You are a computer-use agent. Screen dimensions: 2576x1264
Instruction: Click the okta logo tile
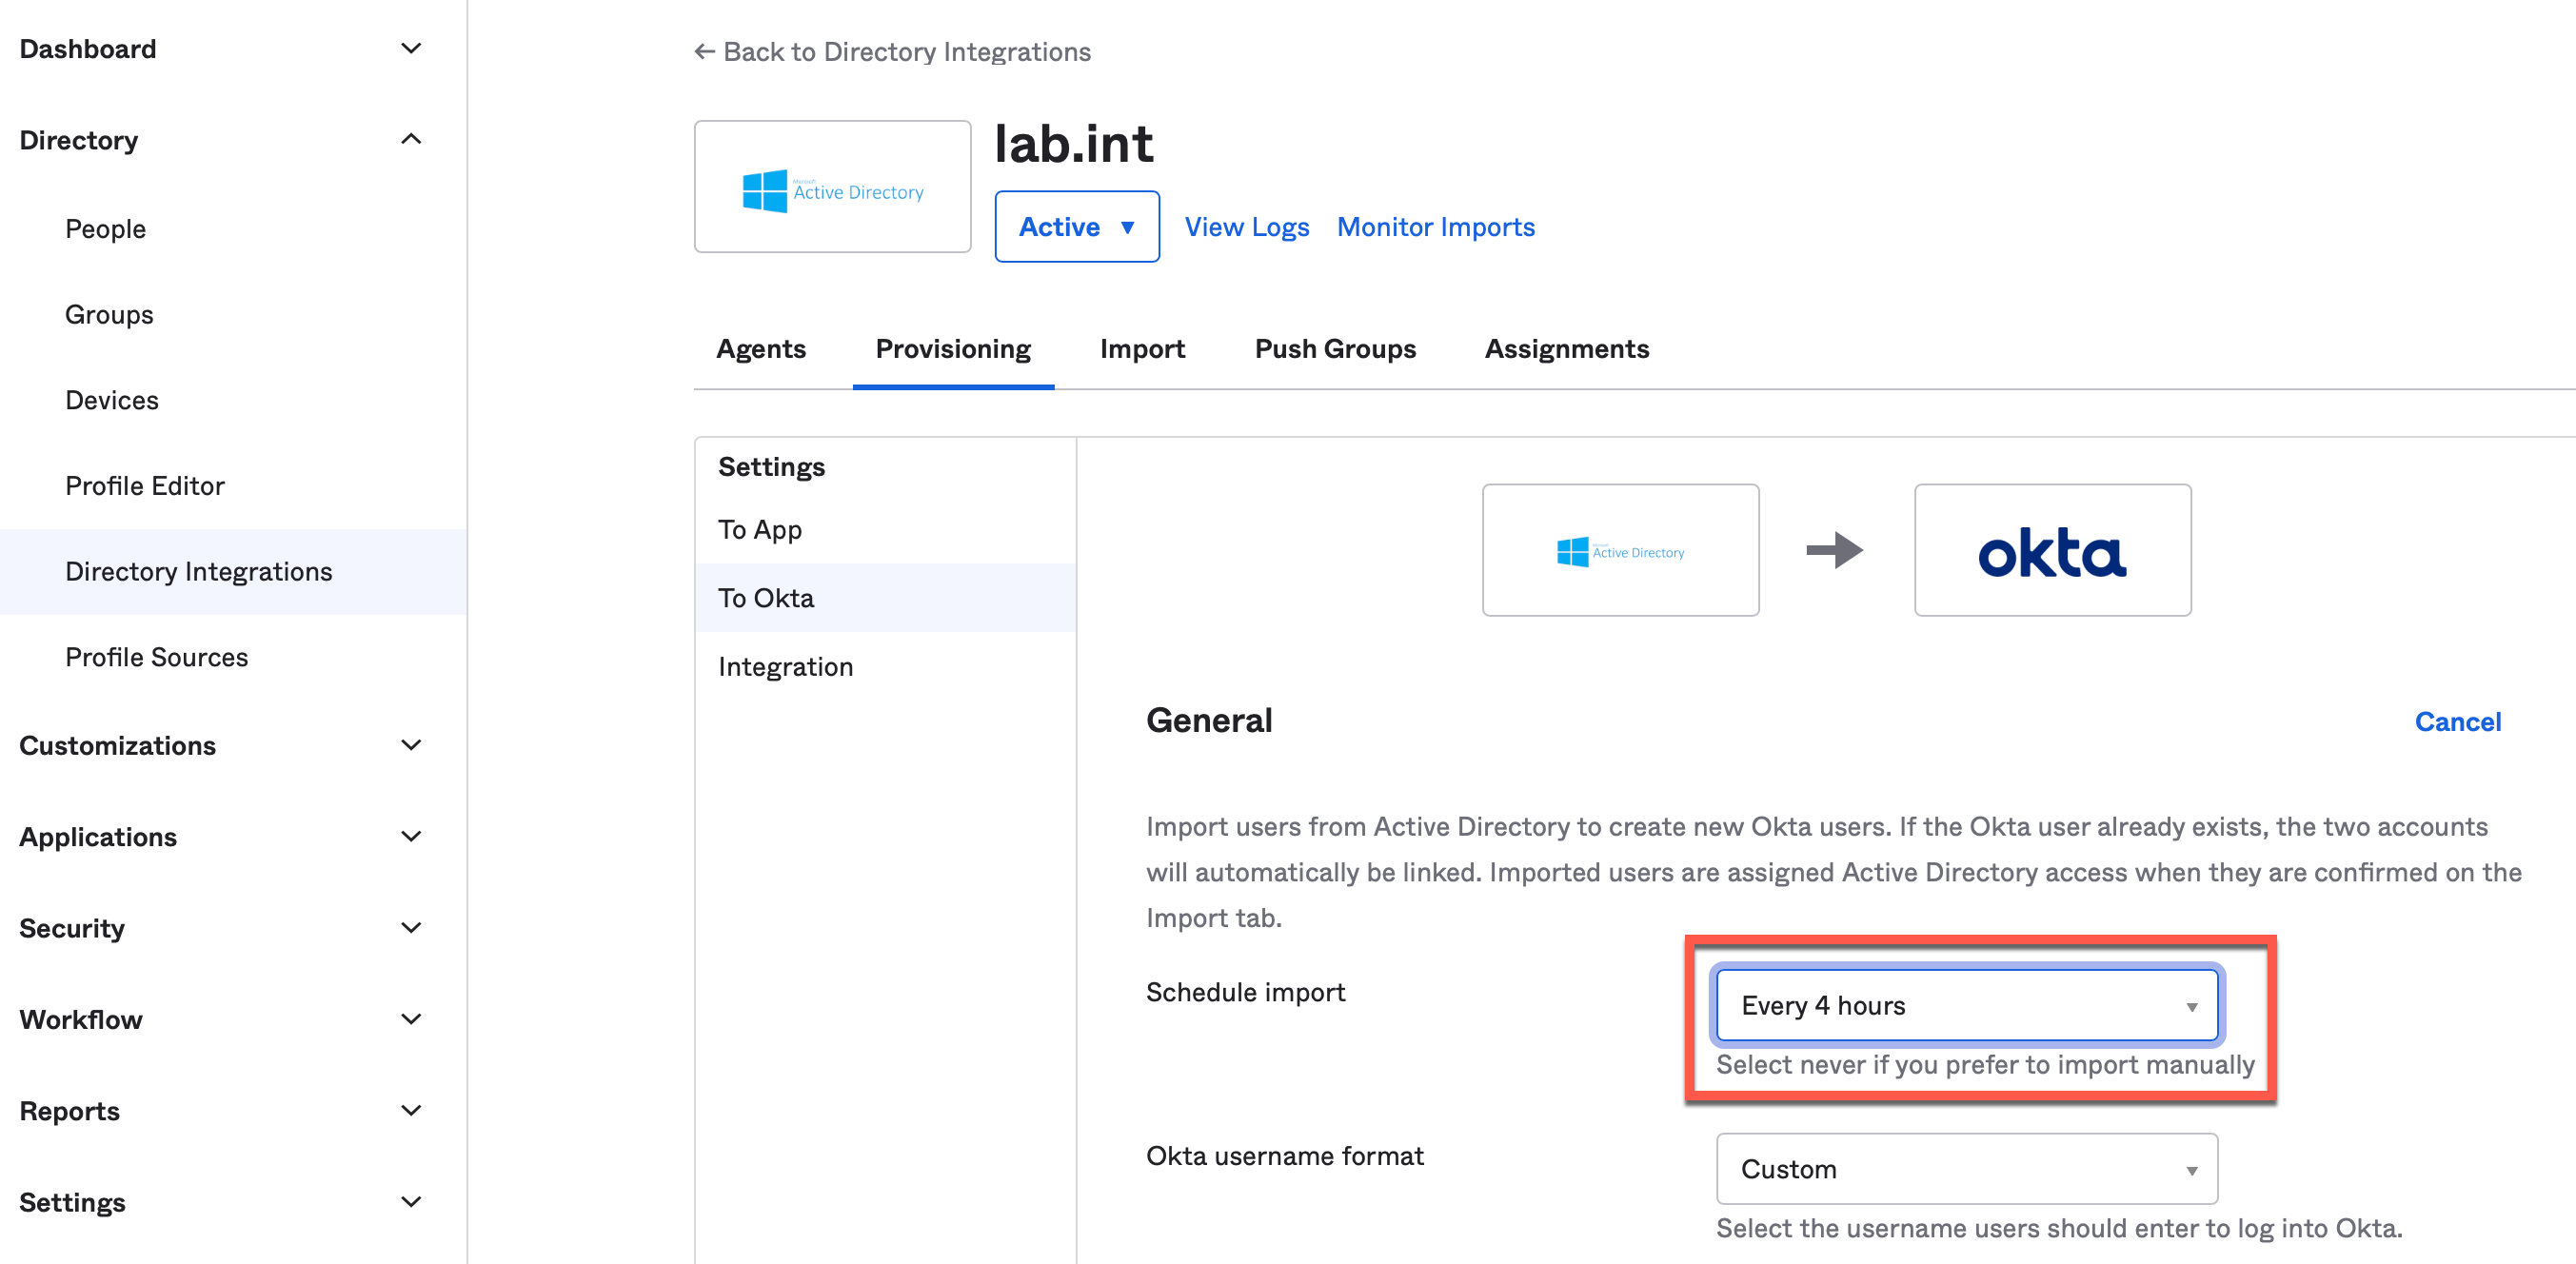(2051, 551)
